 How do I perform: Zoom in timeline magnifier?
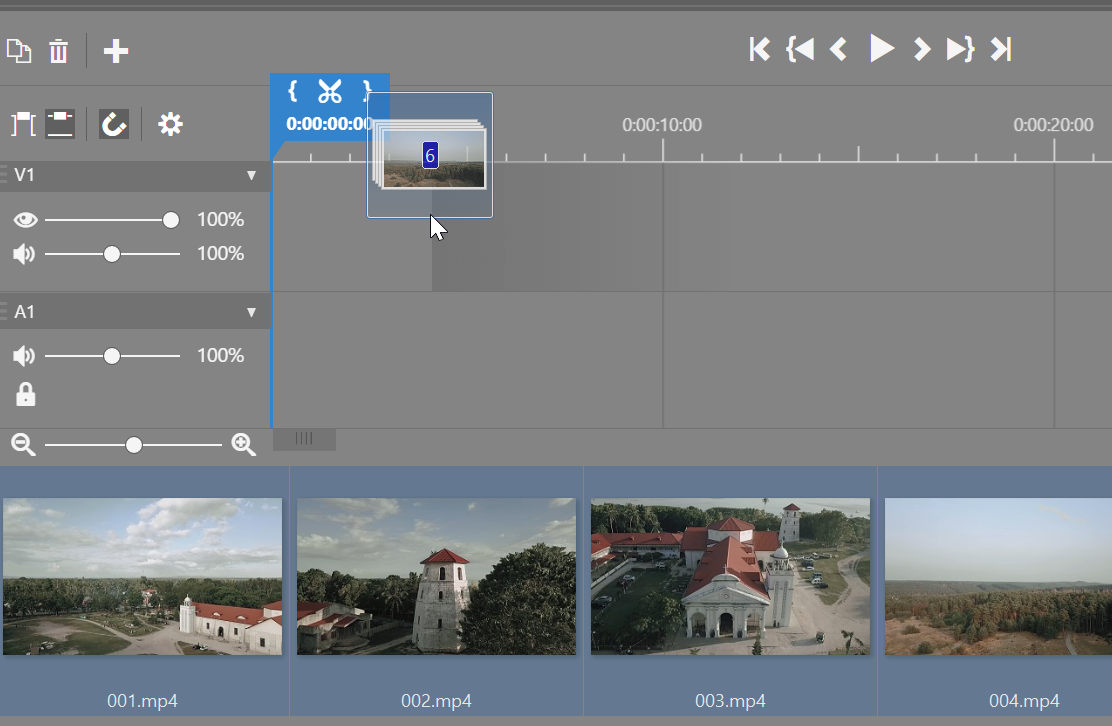click(x=243, y=445)
